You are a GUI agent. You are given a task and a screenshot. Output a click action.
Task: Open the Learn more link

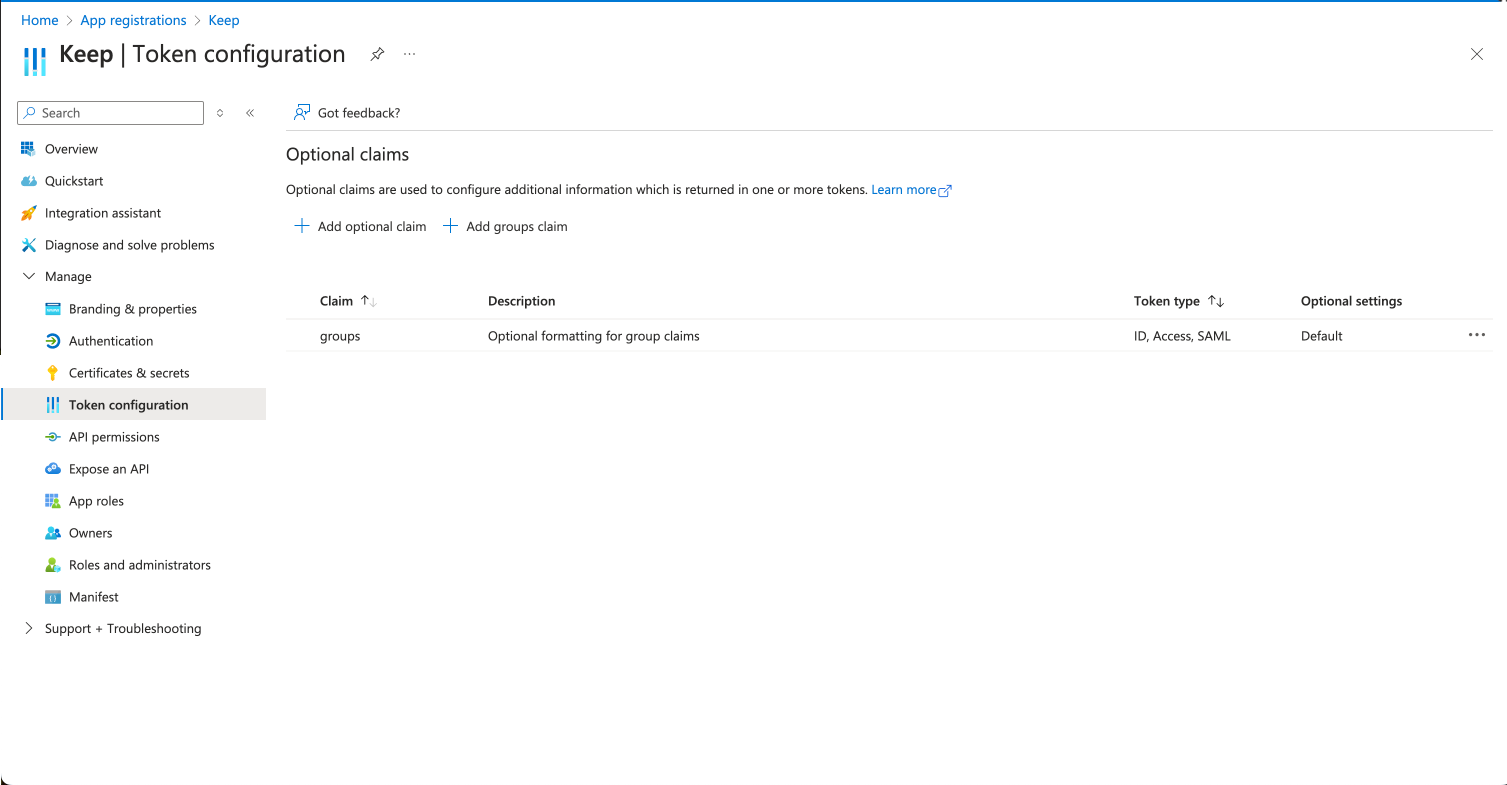(x=911, y=190)
